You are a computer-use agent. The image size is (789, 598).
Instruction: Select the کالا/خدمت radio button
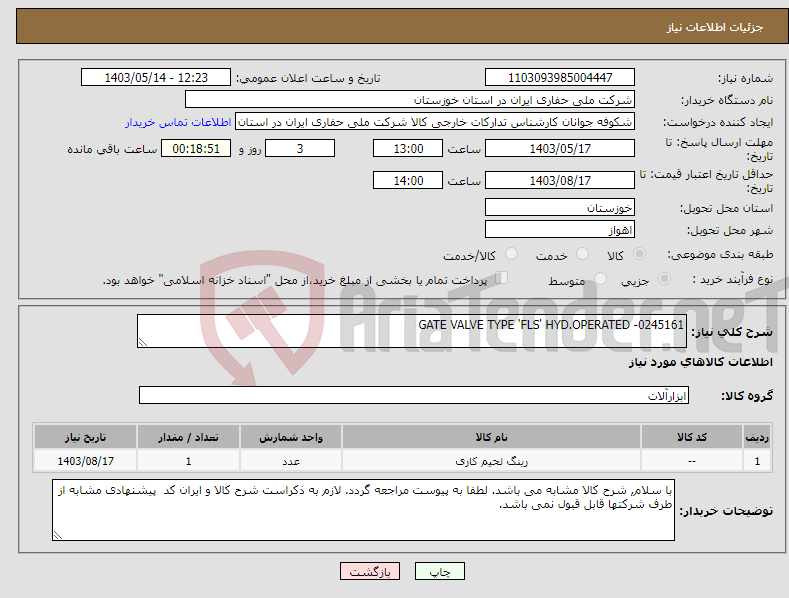pos(511,254)
